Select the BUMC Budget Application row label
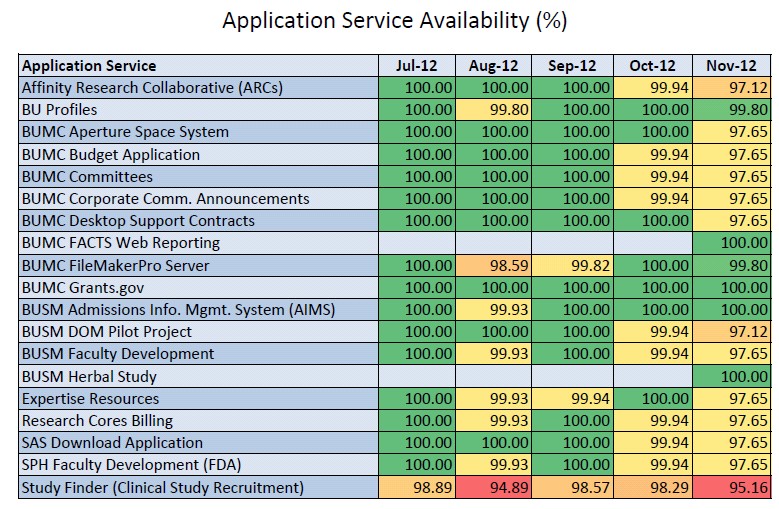Viewport: 779px width, 509px height. [199, 154]
